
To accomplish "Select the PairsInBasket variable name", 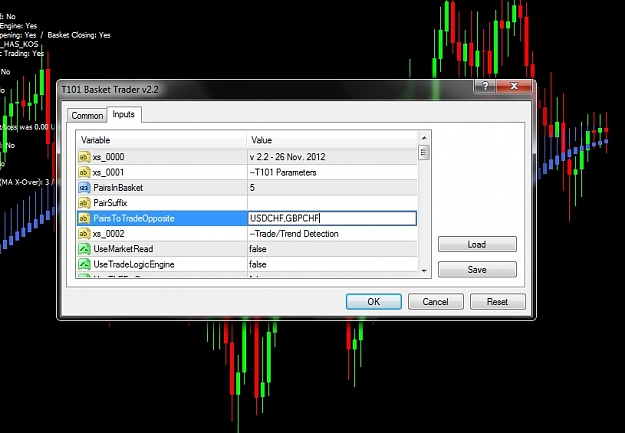I will point(118,188).
